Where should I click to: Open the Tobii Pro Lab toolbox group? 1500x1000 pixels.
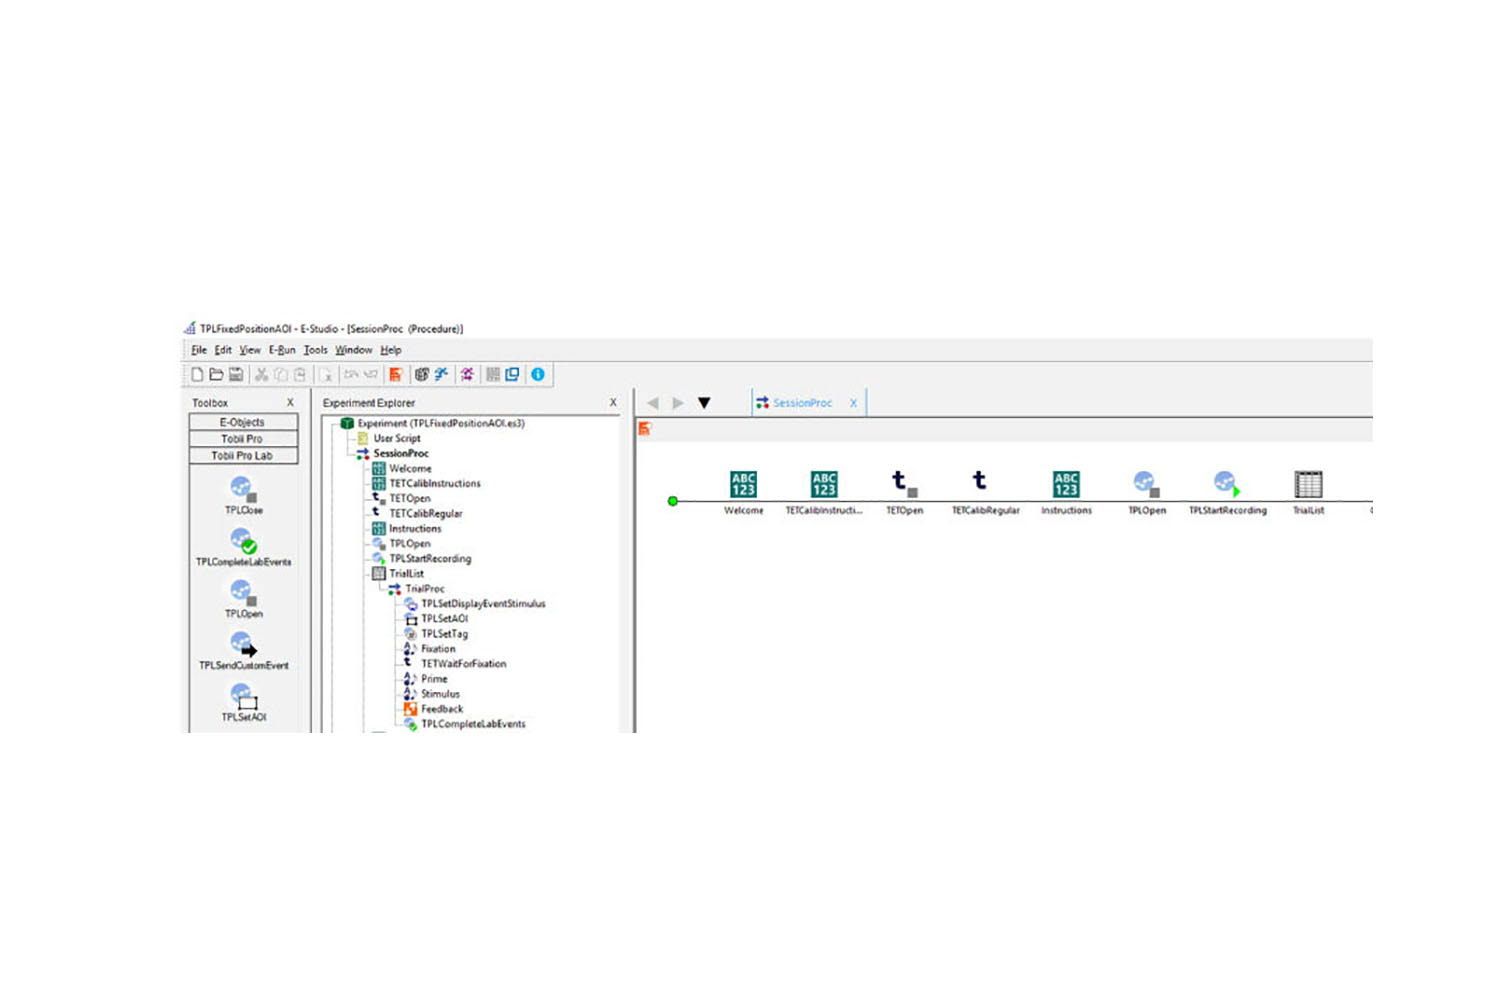[x=243, y=456]
